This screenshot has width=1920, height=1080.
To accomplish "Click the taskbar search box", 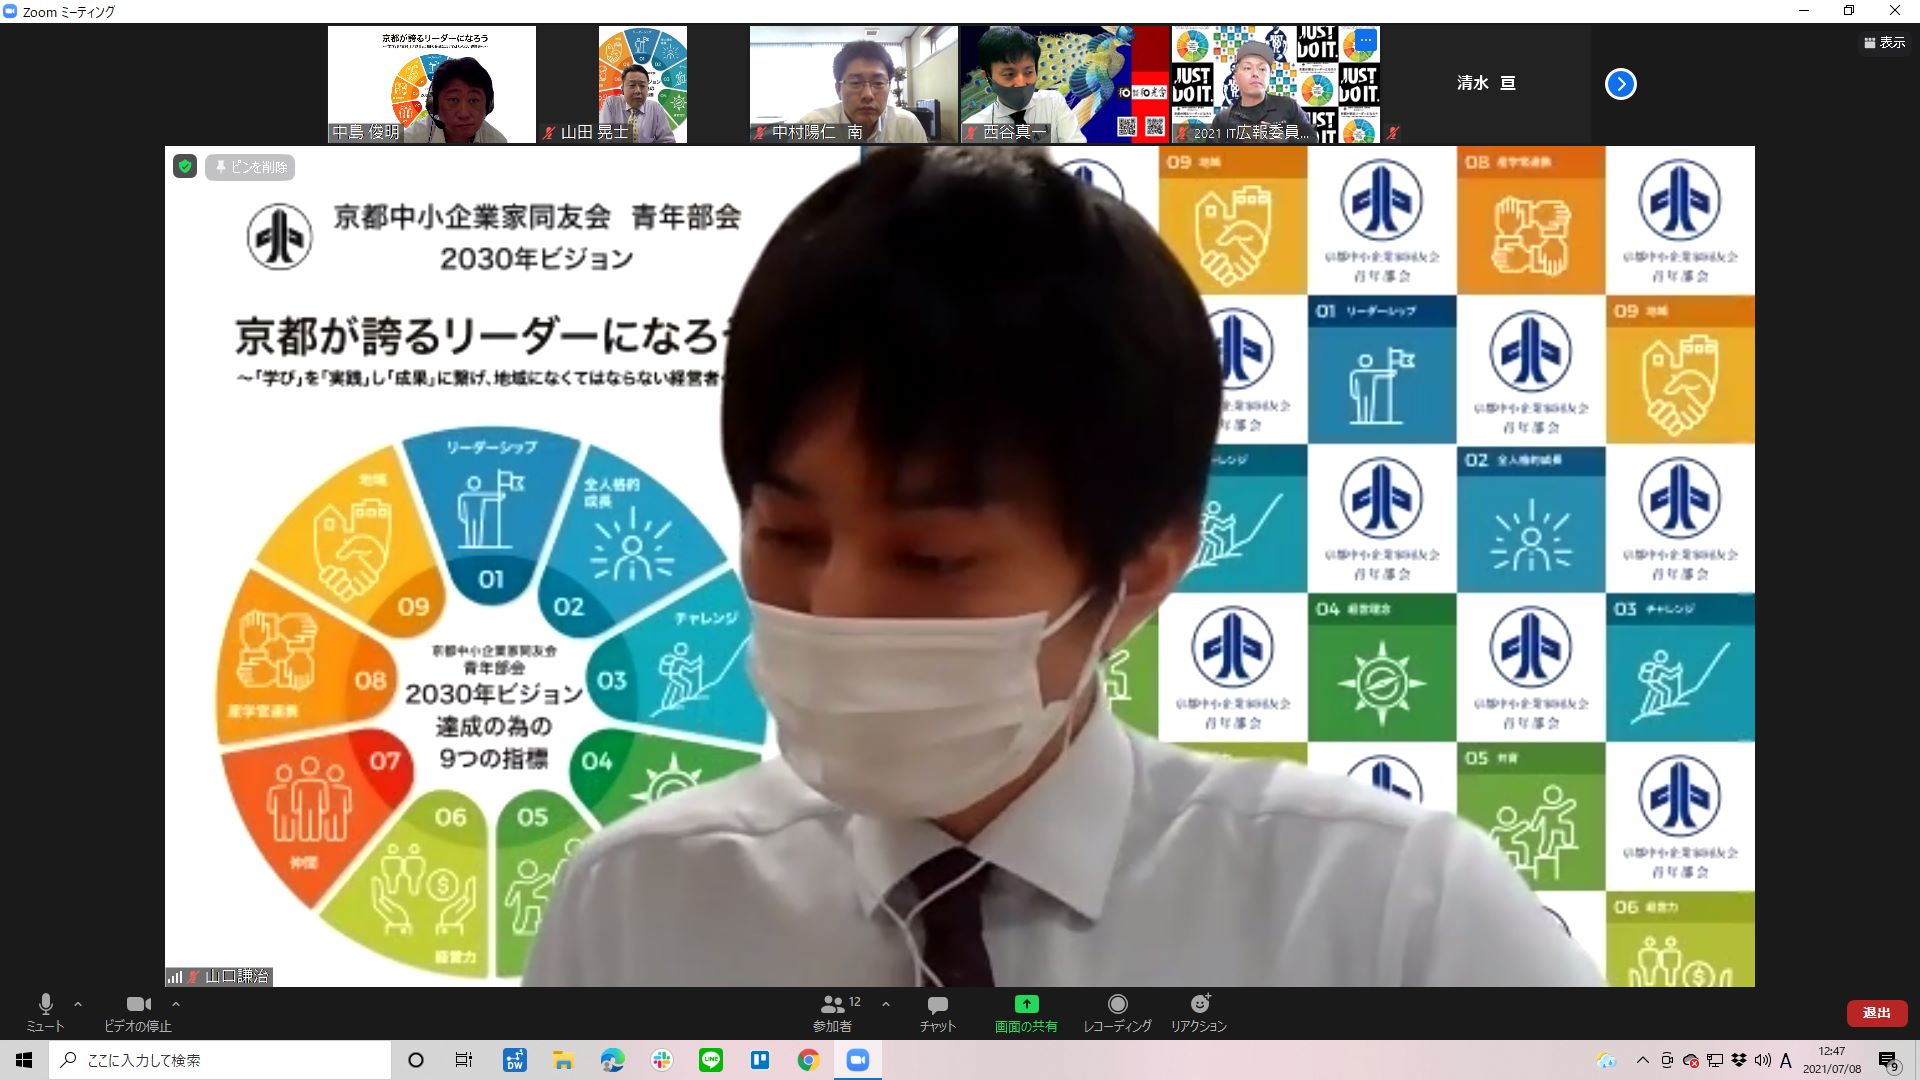I will tap(220, 1060).
